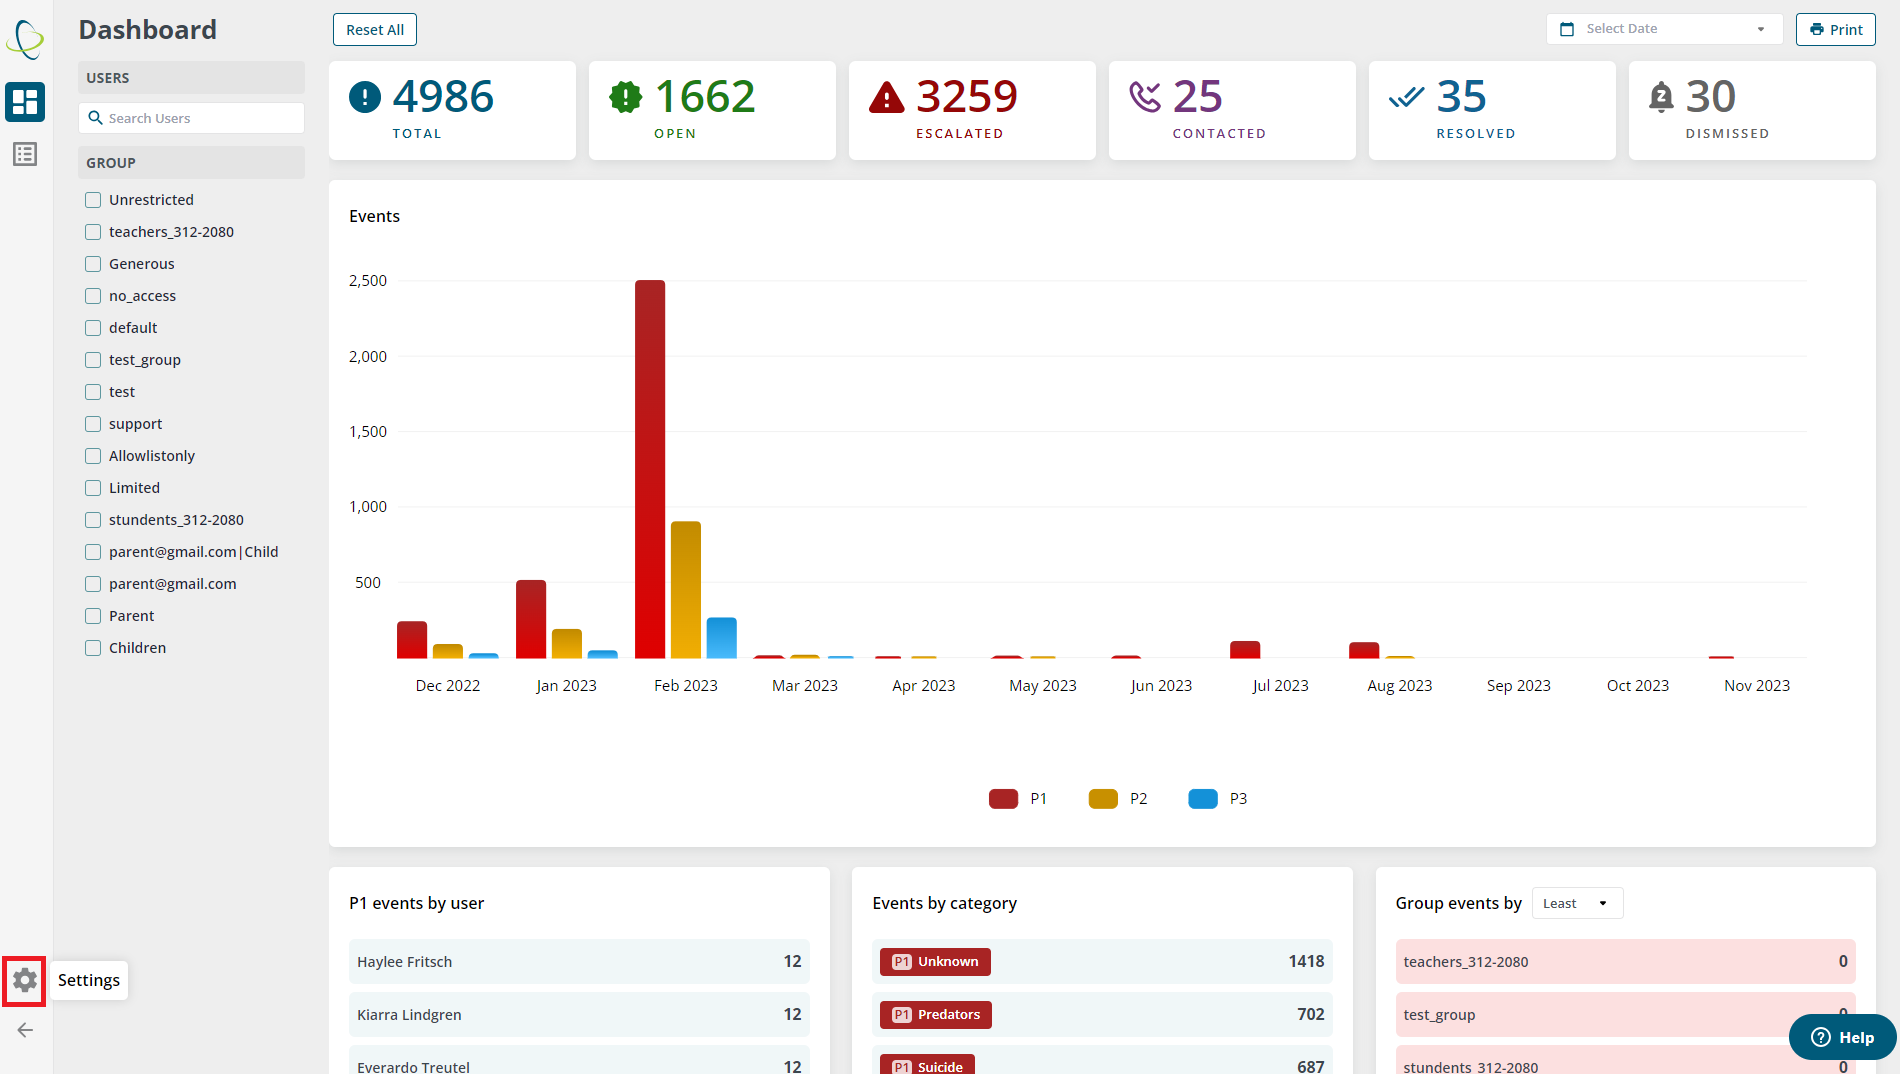Screen dimensions: 1900x1074
Task: Open the Dashboard grid icon in sidebar
Action: [x=25, y=102]
